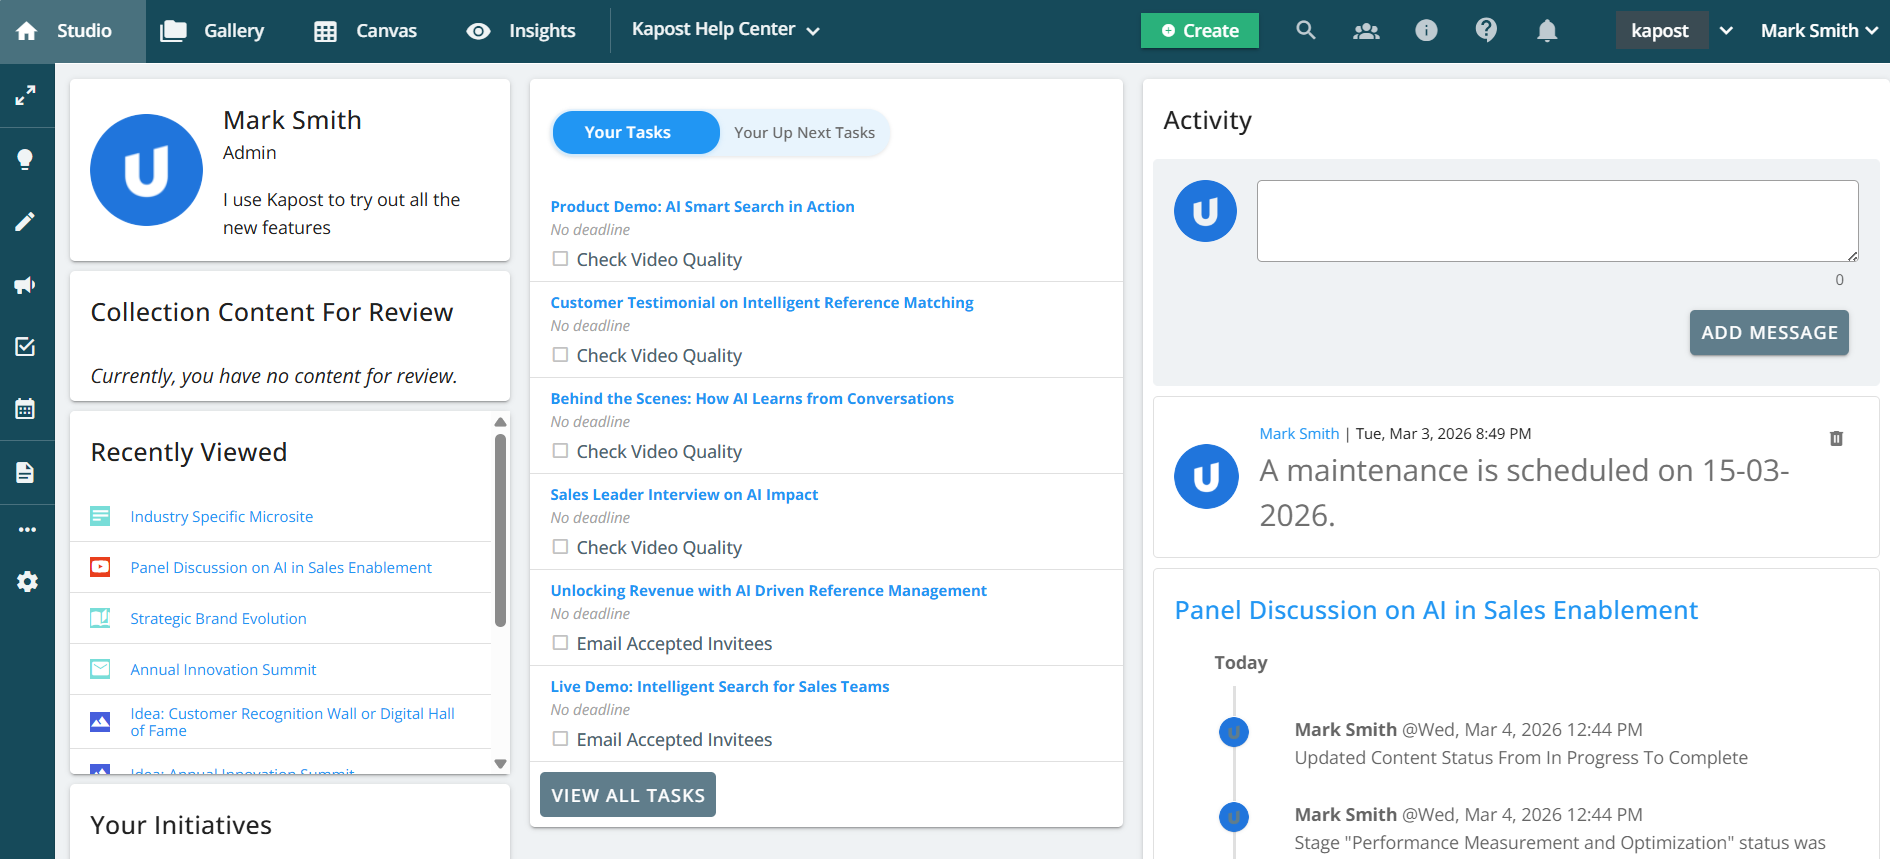Screen dimensions: 1890x859
Task: Click the search magnifier icon in top bar
Action: (1305, 30)
